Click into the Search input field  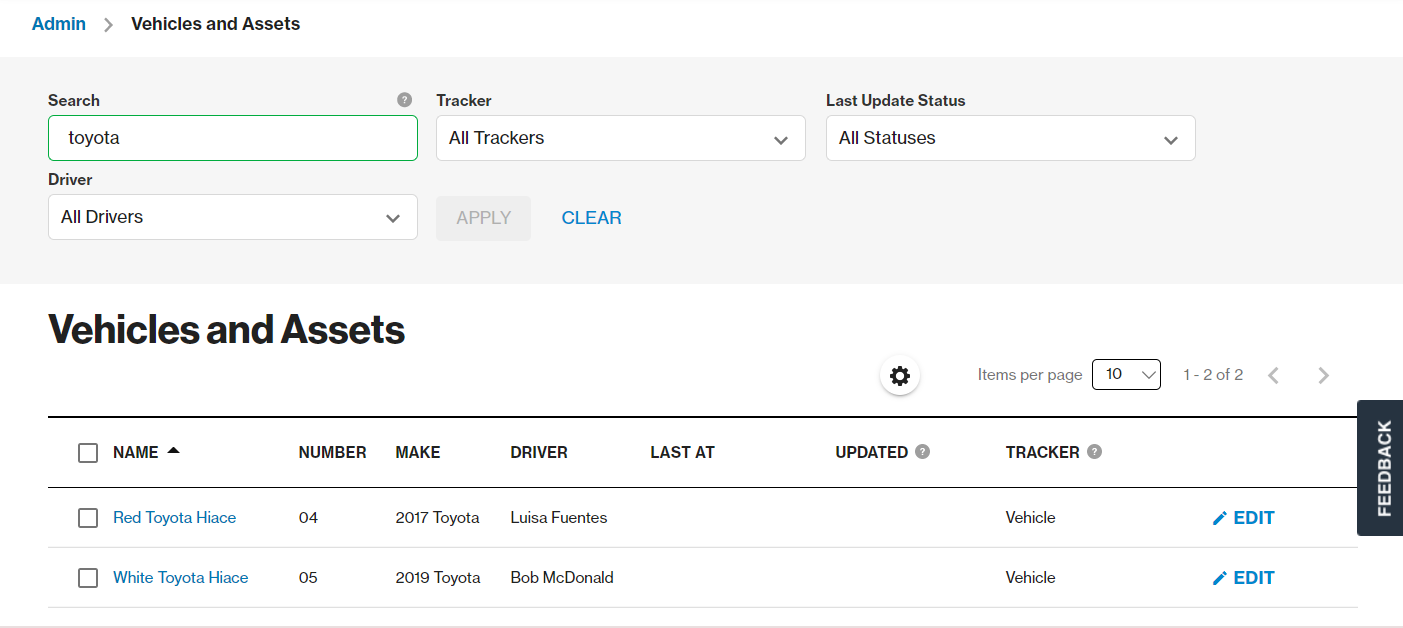pos(233,138)
